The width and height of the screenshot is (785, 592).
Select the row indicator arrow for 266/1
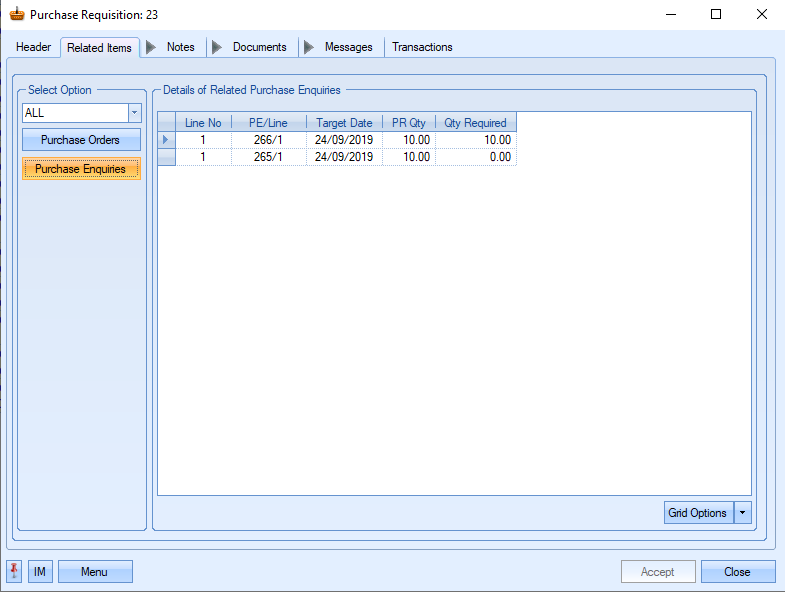166,140
